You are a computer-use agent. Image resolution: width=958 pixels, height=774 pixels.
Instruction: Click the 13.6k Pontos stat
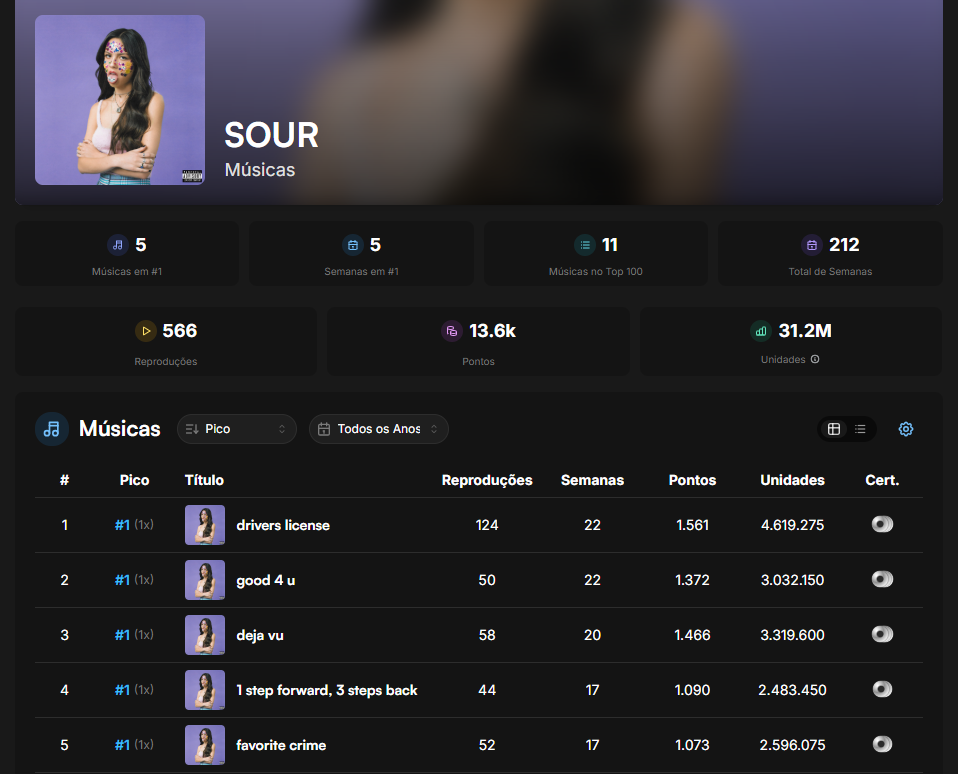coord(492,331)
